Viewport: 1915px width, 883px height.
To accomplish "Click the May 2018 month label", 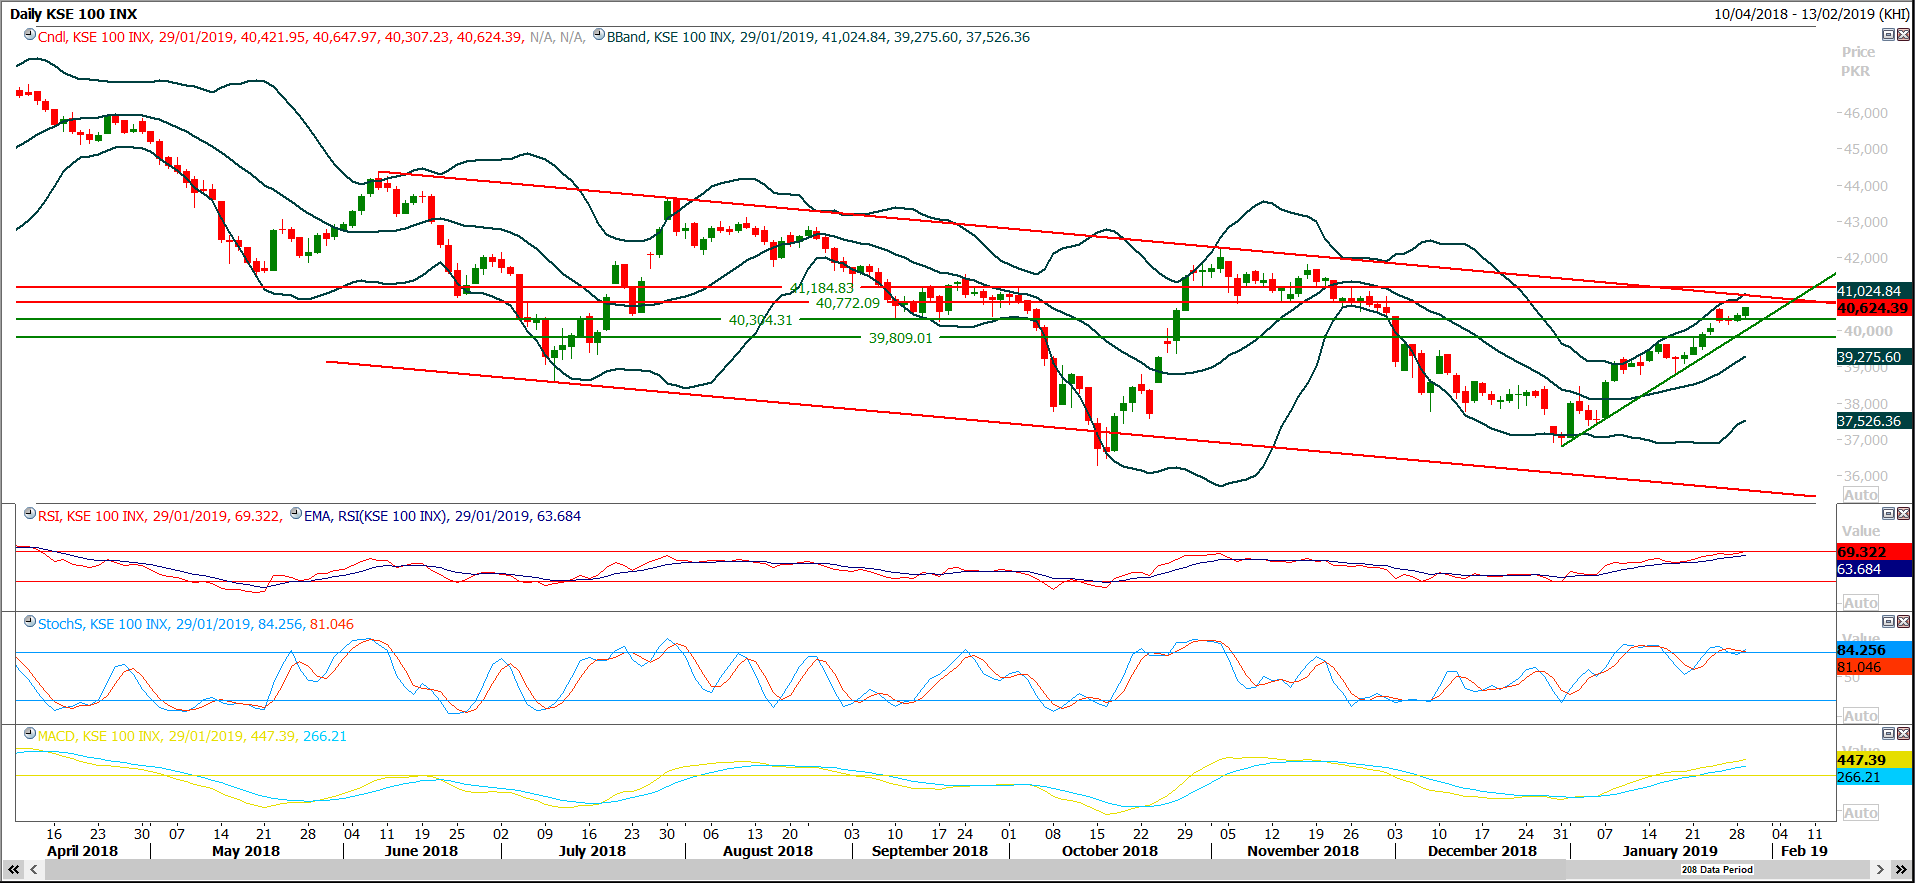I will [246, 851].
